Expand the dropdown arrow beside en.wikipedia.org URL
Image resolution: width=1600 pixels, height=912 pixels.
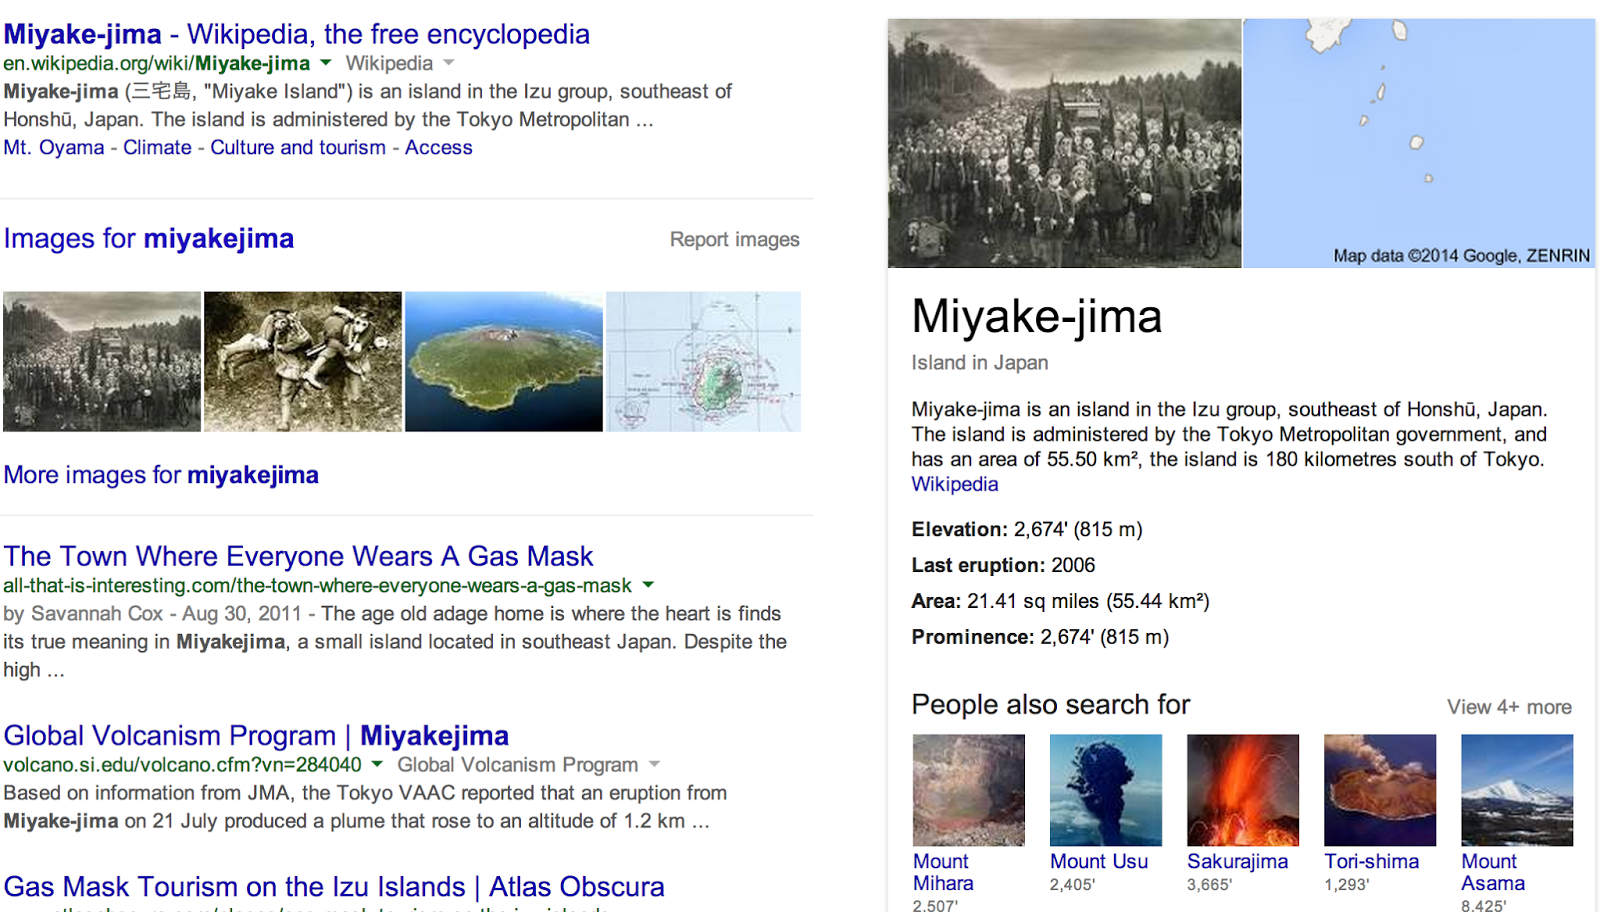325,62
